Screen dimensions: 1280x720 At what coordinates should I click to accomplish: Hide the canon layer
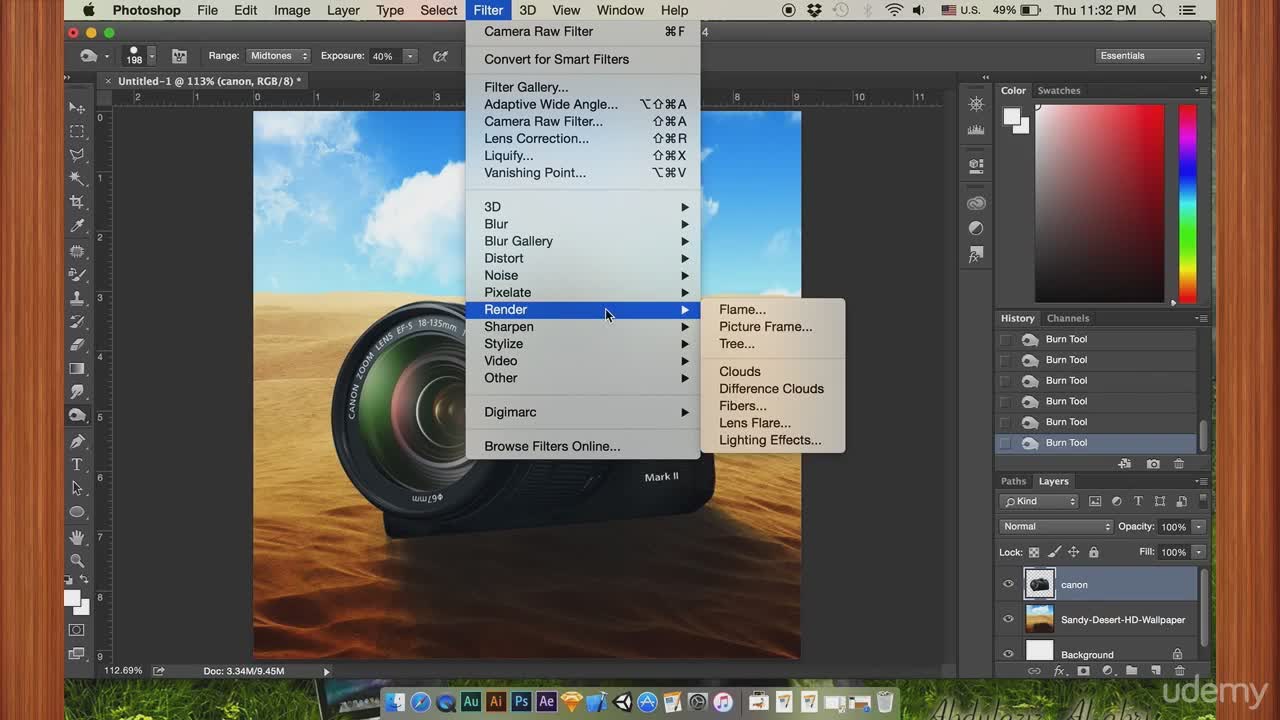point(1008,584)
